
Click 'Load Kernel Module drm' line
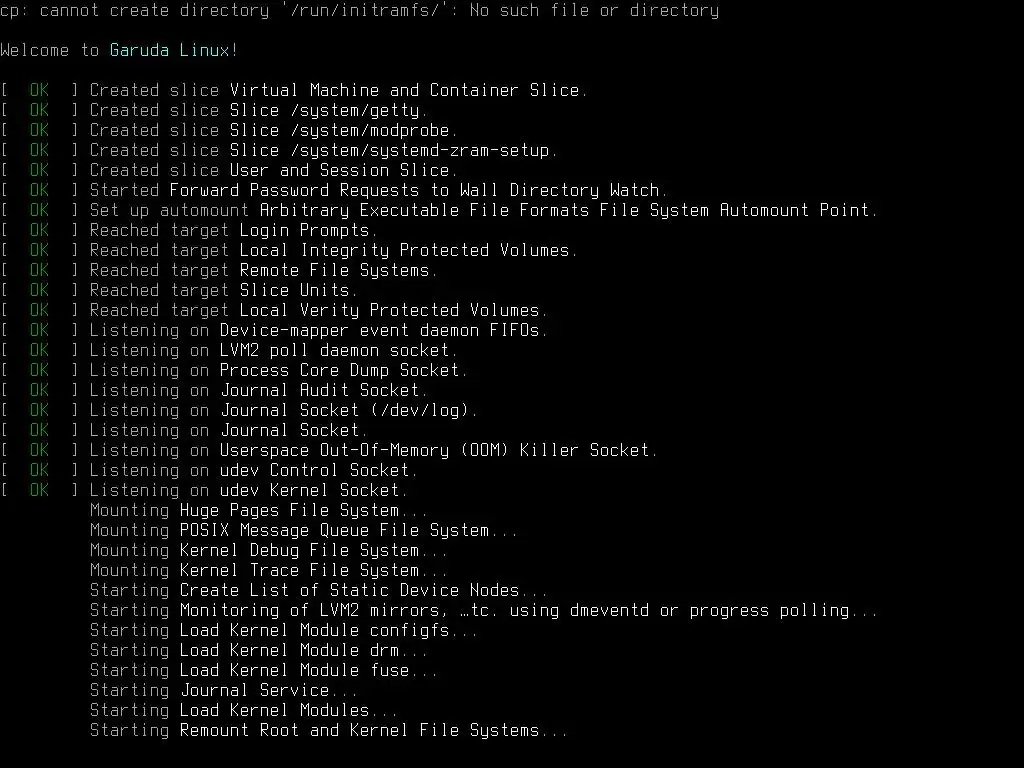(259, 650)
